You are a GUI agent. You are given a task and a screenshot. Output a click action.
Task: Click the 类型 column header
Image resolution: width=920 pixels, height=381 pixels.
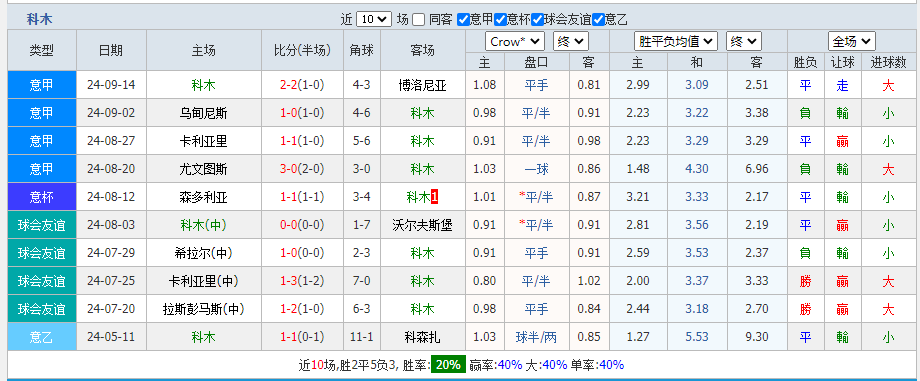click(x=42, y=50)
